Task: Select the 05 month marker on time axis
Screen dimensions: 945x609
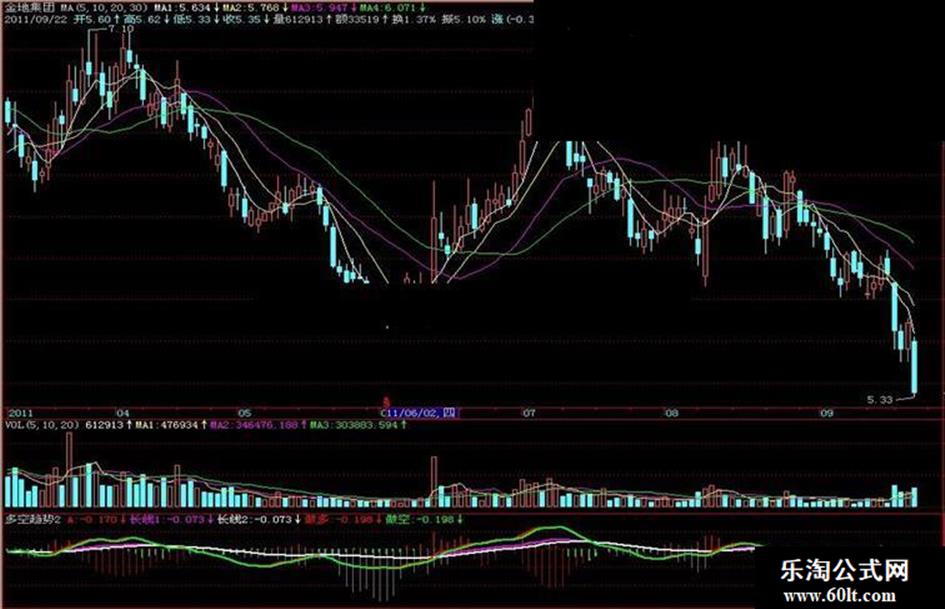Action: 244,413
